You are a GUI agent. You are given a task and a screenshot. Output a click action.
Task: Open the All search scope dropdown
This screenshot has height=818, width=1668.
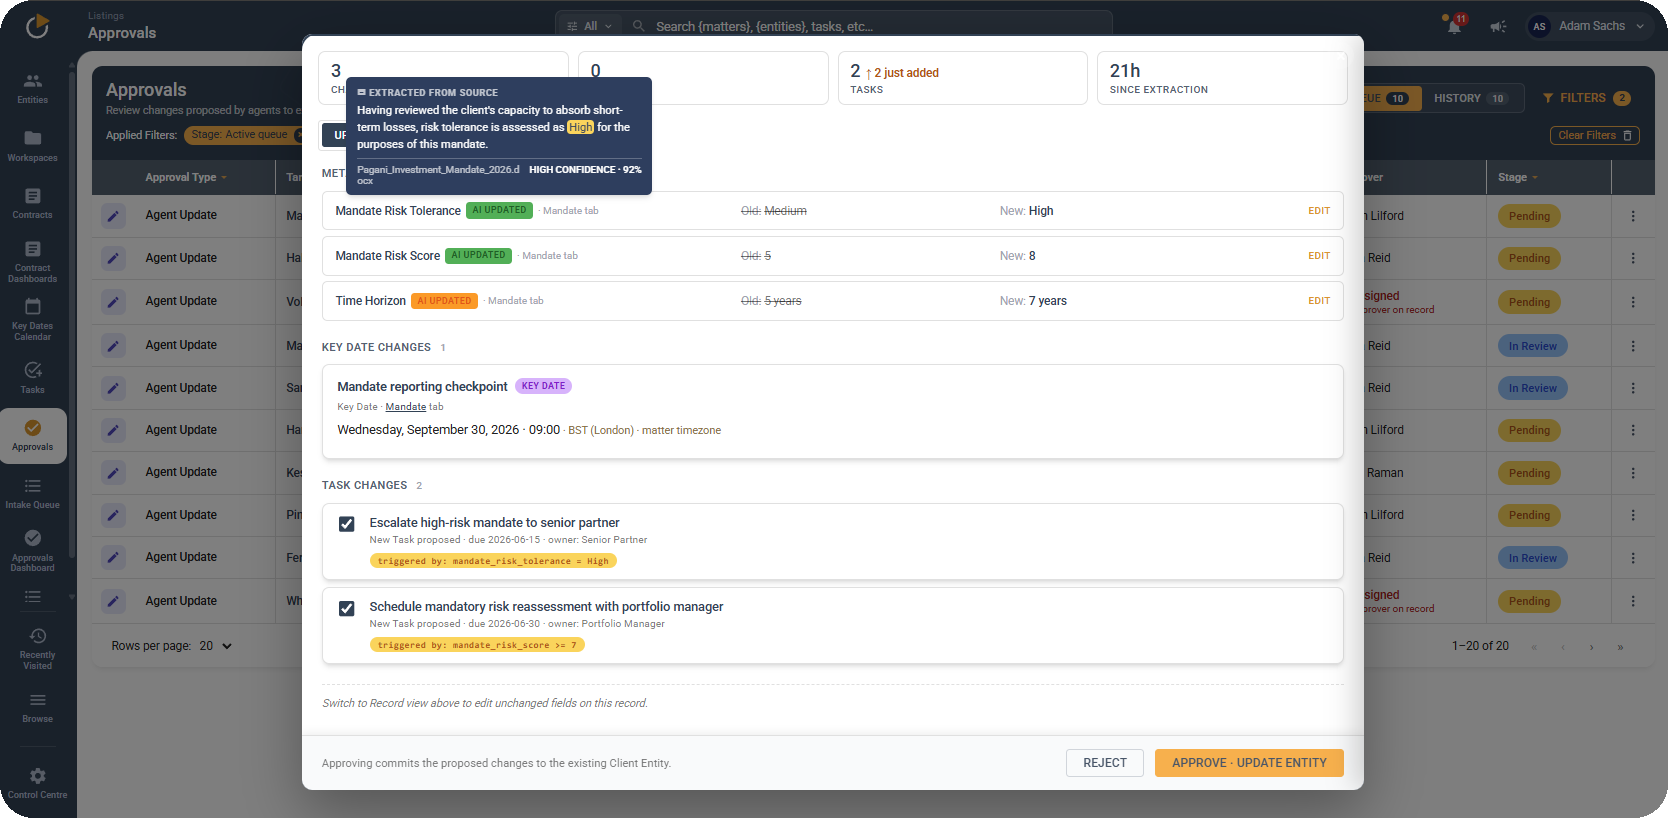click(x=590, y=26)
